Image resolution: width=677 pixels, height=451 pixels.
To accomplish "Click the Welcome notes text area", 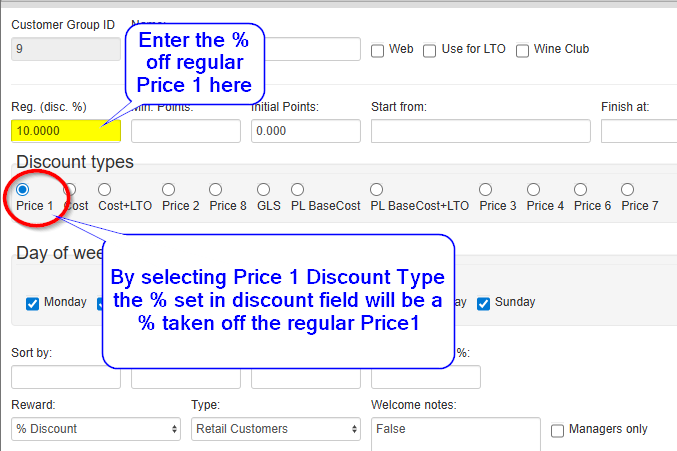I will 456,434.
